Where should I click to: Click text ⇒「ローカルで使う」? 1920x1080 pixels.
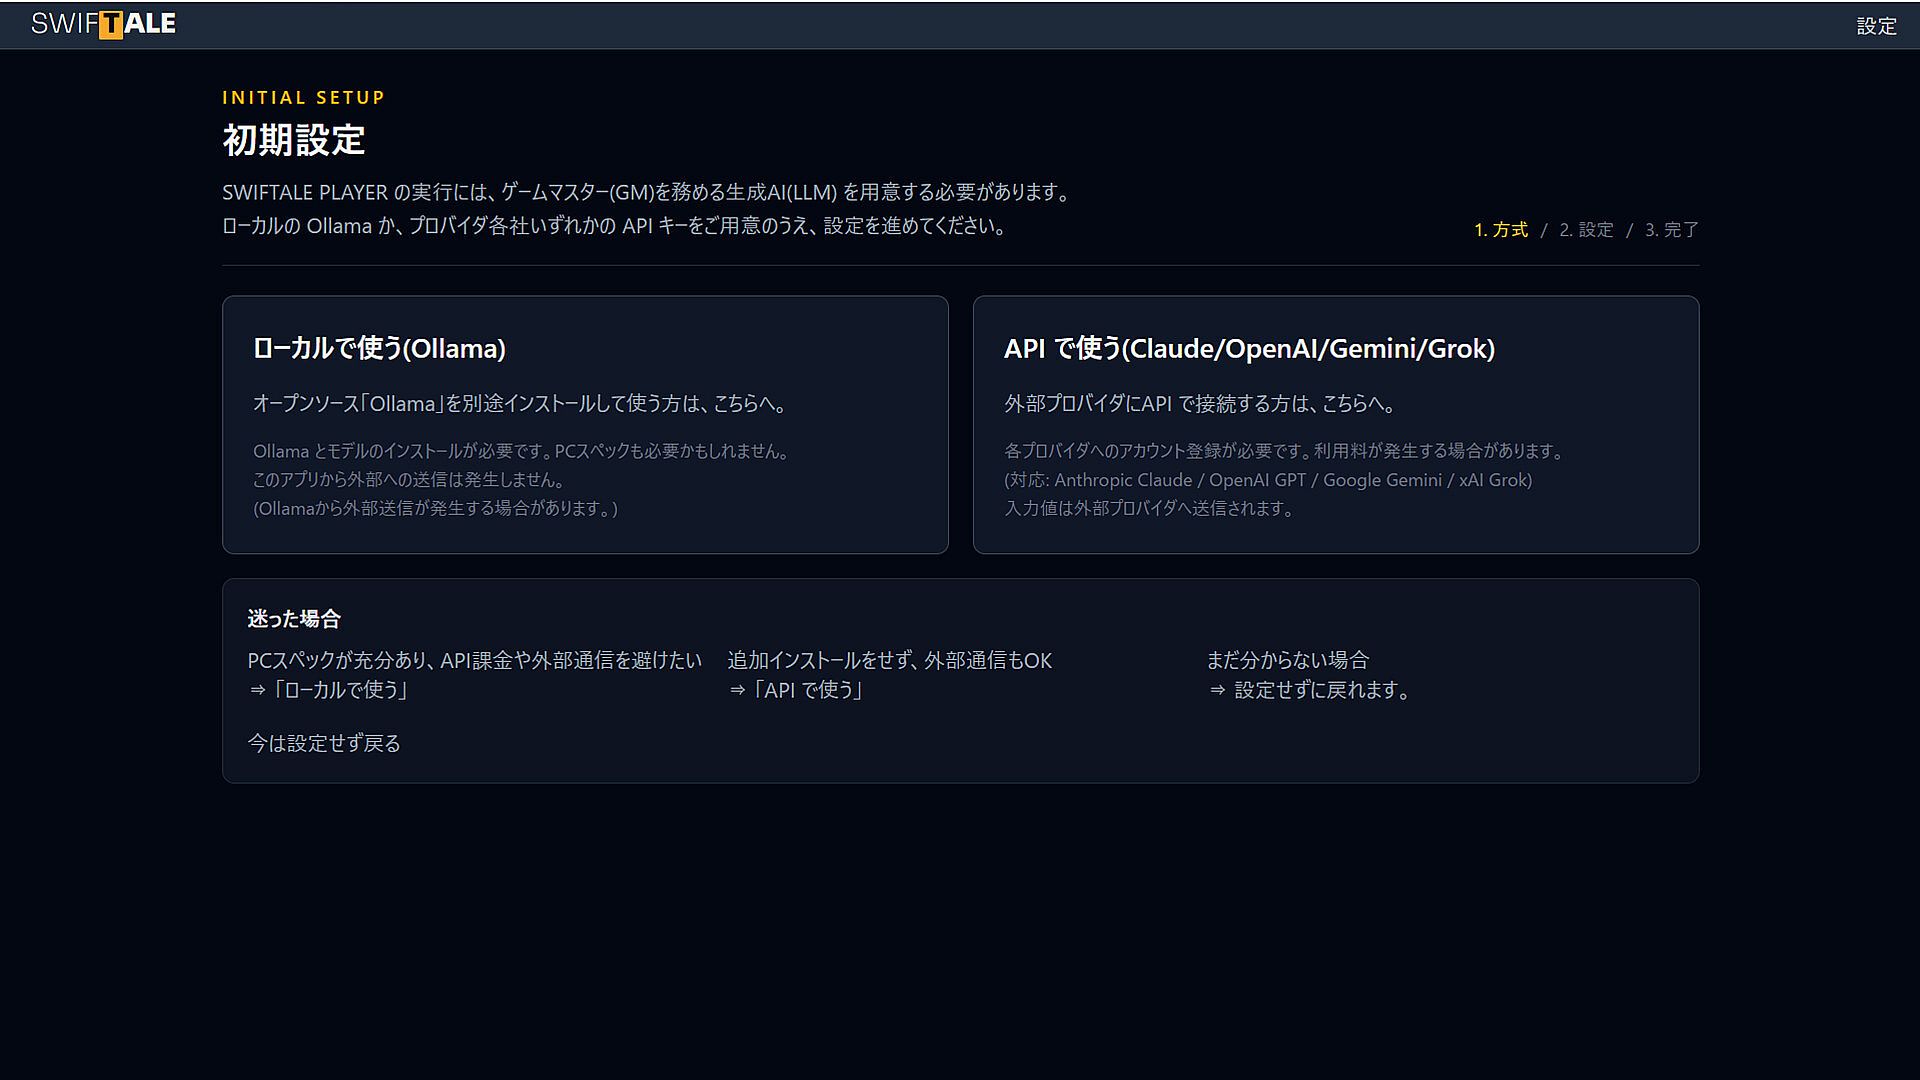click(329, 690)
